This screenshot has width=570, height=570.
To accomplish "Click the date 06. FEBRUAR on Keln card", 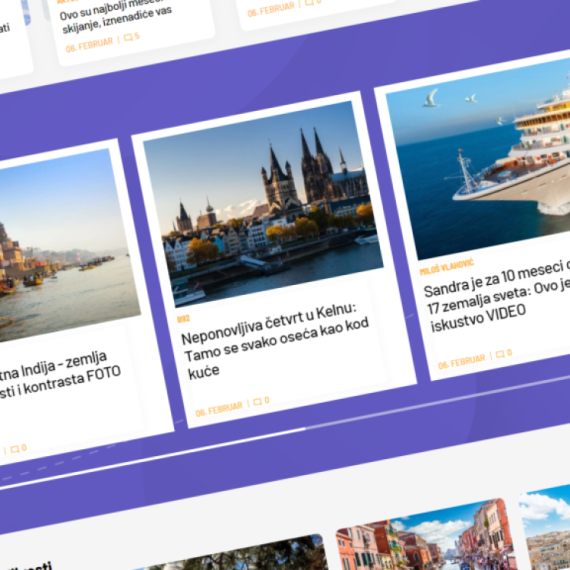I will point(219,409).
